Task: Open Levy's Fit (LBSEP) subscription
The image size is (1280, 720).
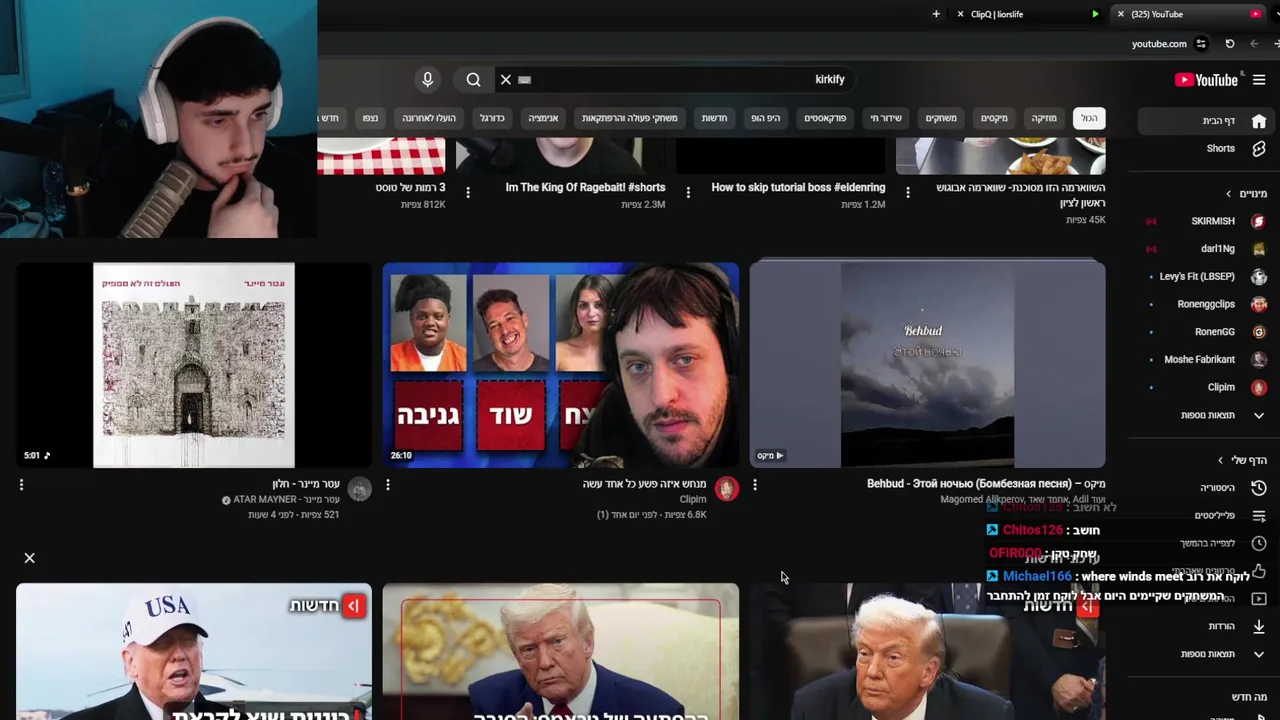Action: coord(1208,277)
